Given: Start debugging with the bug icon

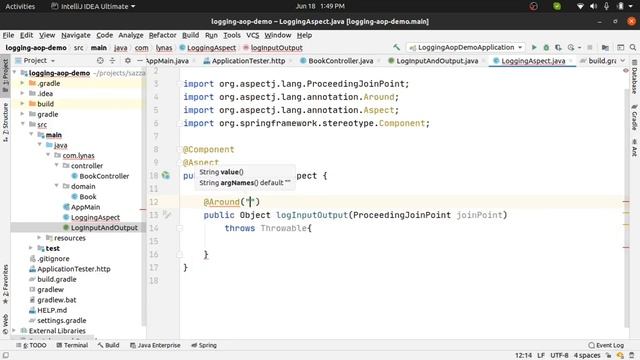Looking at the screenshot, I should (546, 48).
